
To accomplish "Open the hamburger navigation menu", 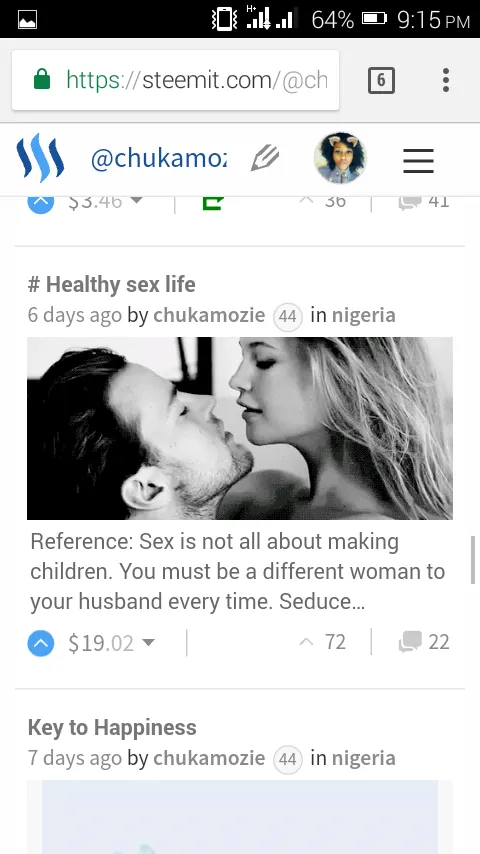I will (418, 160).
